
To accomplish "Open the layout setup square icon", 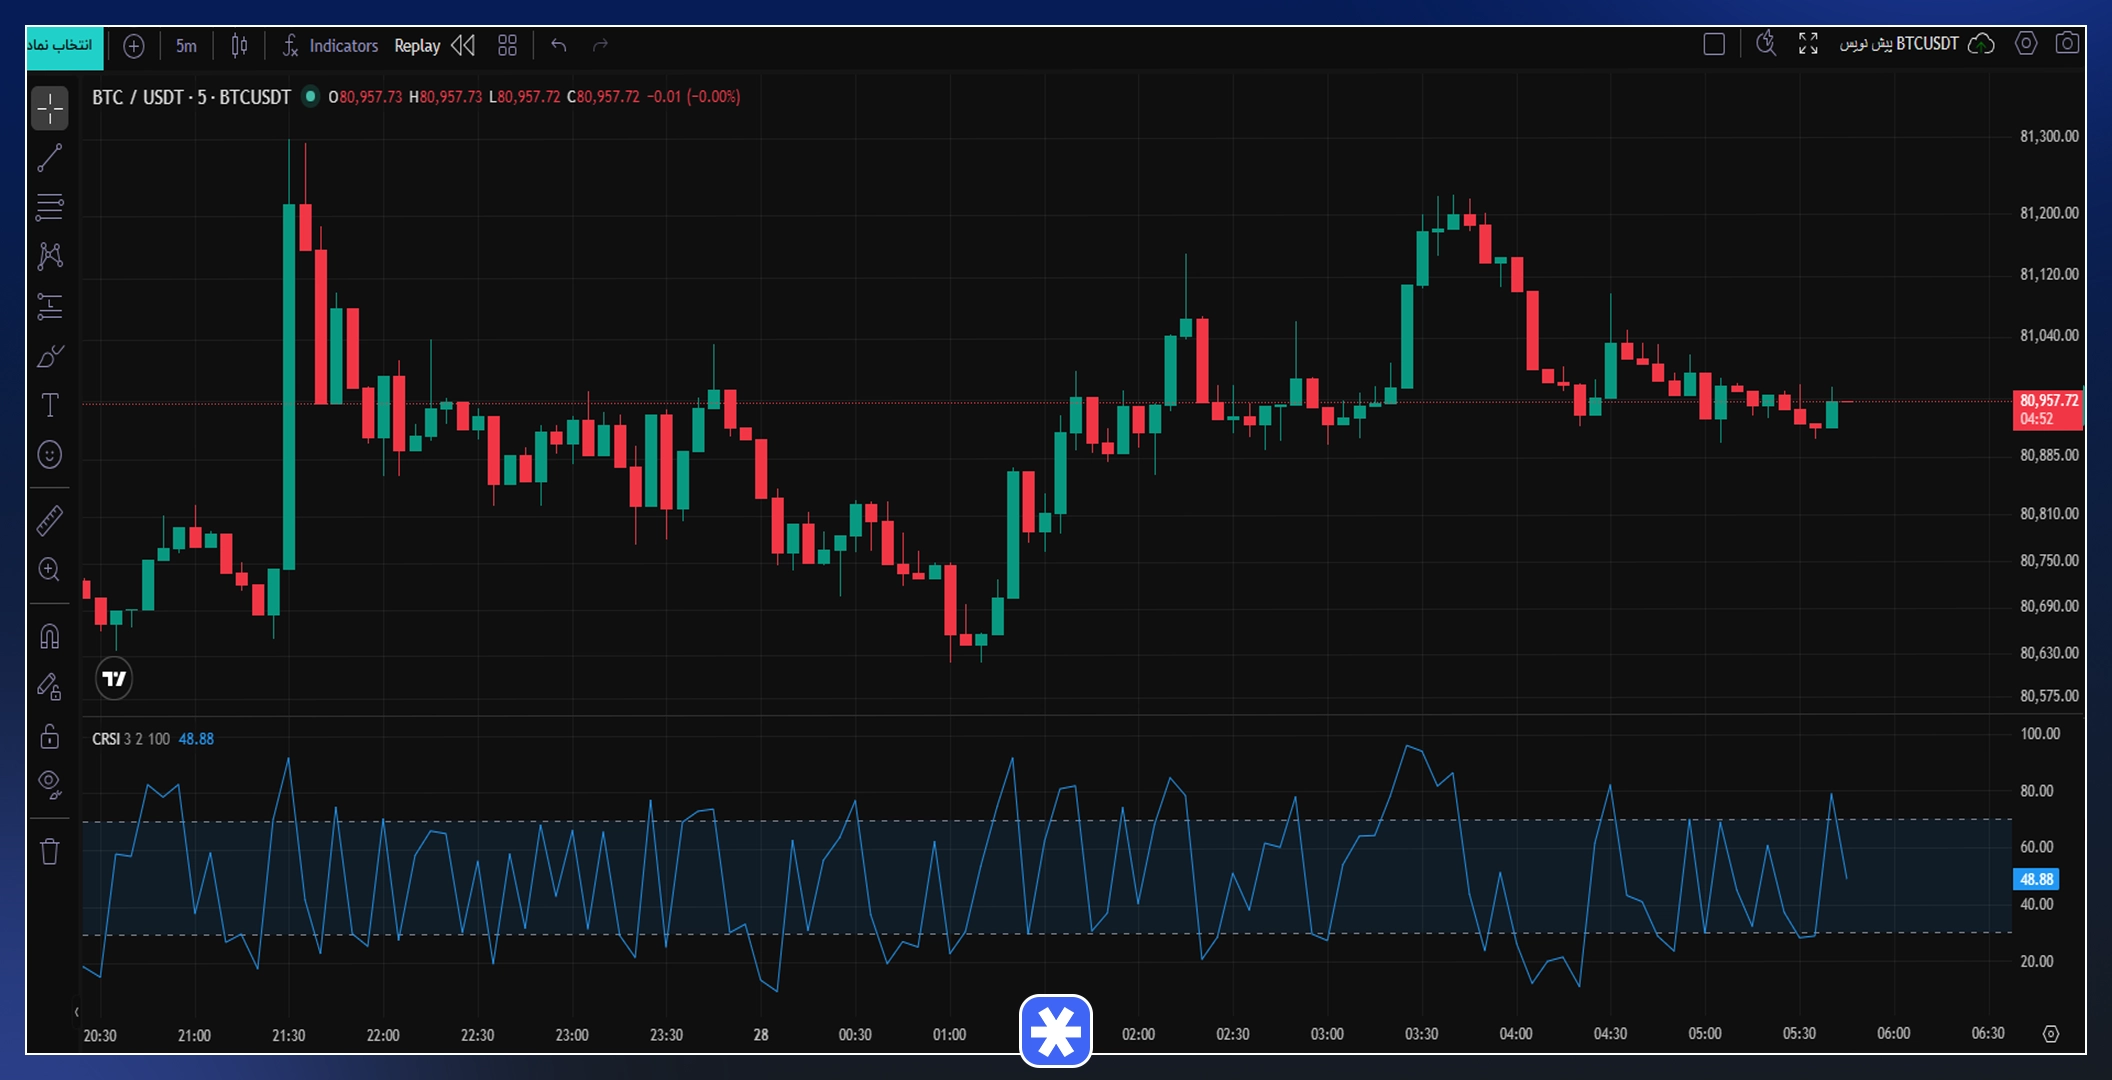I will 1714,44.
